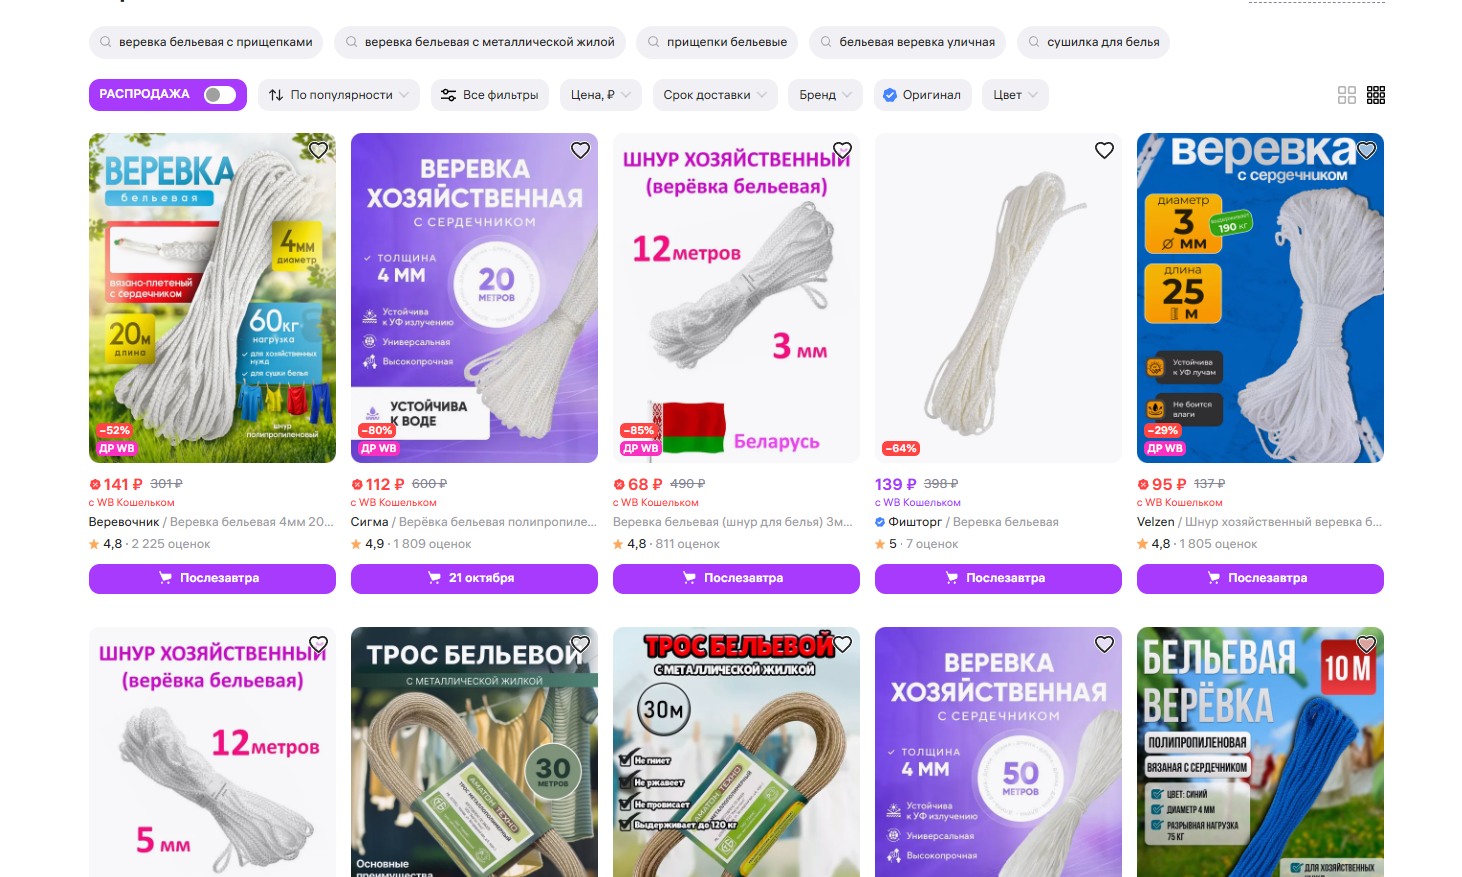Screen dimensions: 1462x877
Task: Switch to dense grid view icon
Action: click(1376, 95)
